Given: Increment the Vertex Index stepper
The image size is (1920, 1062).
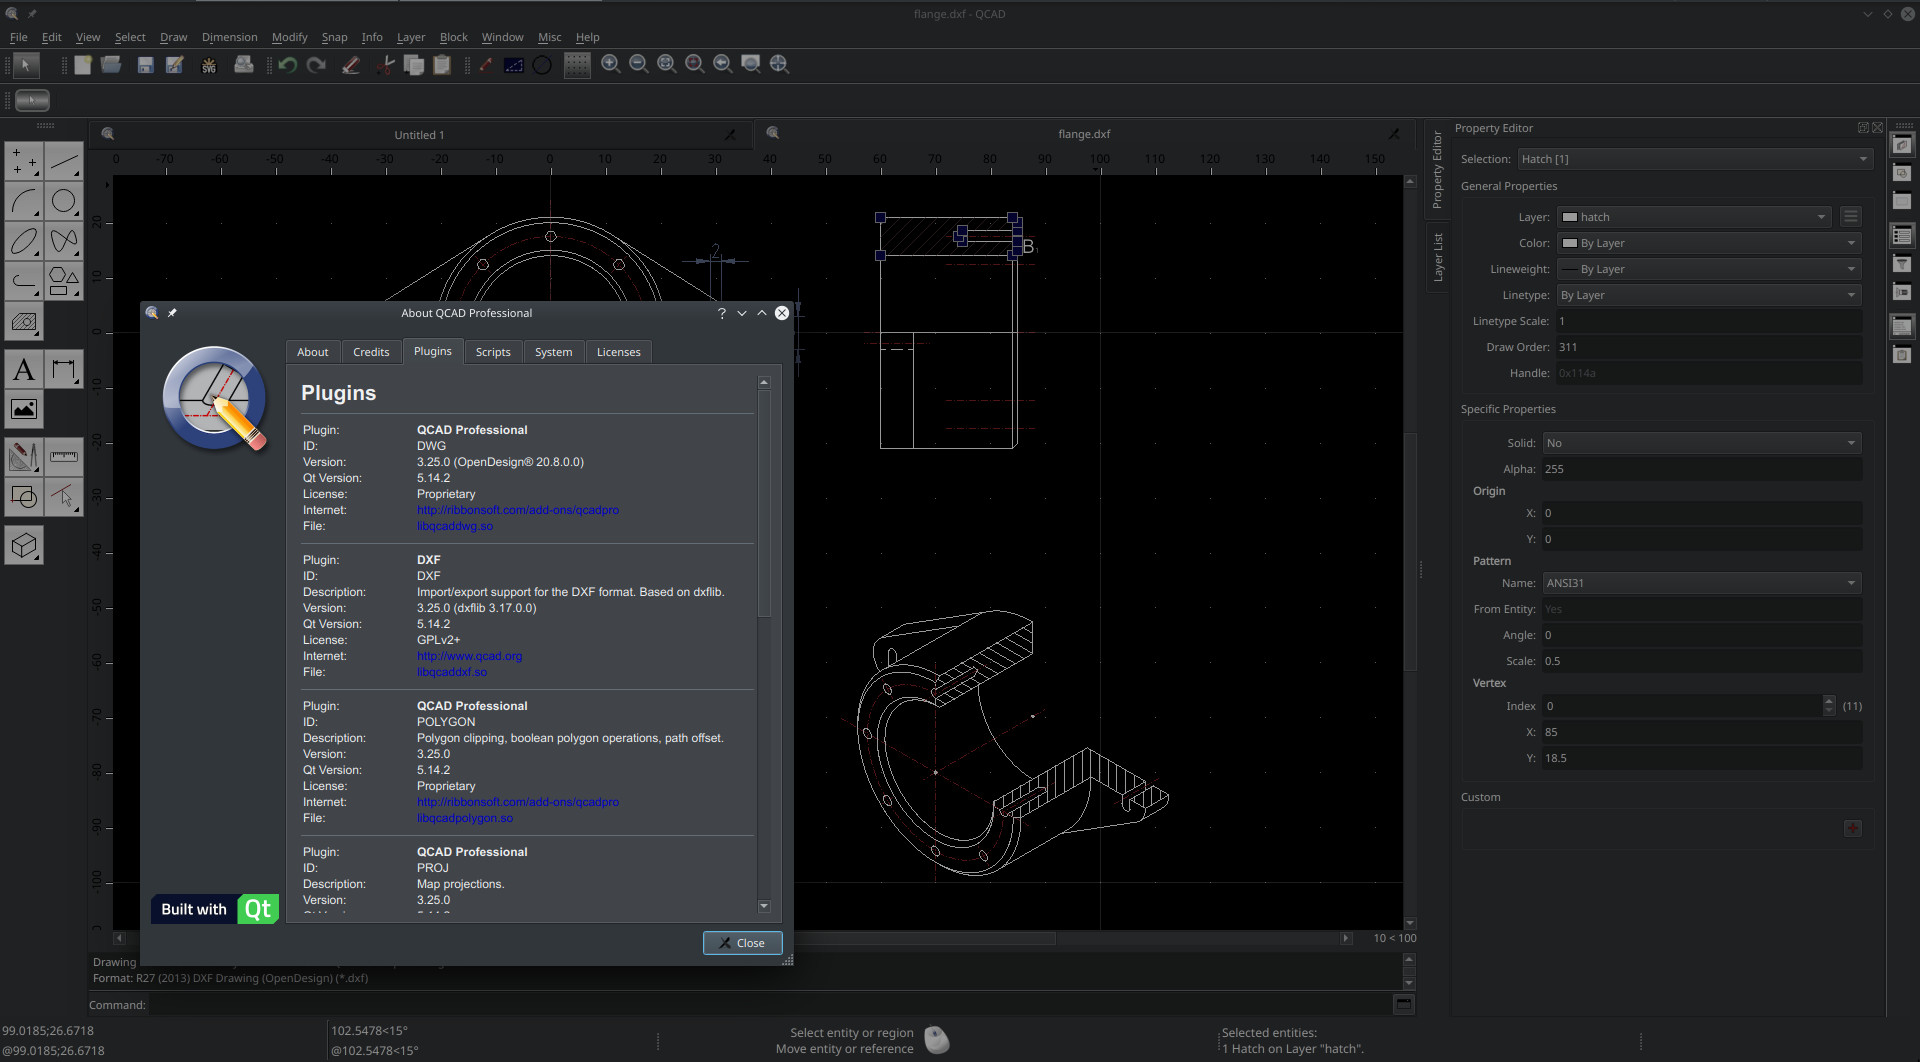Looking at the screenshot, I should point(1829,701).
